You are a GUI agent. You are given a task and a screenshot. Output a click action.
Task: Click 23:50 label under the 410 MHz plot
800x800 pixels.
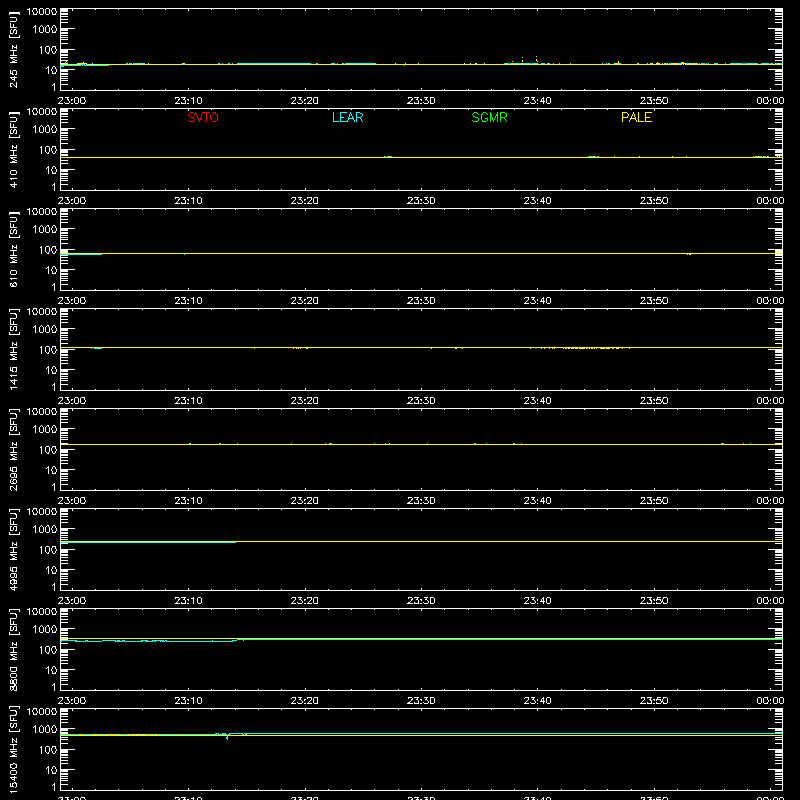pyautogui.click(x=654, y=201)
